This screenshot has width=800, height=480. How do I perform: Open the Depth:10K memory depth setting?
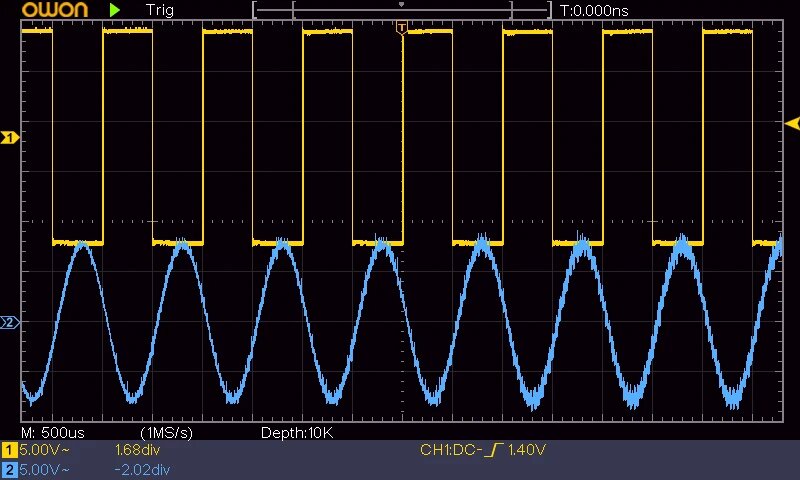(297, 433)
